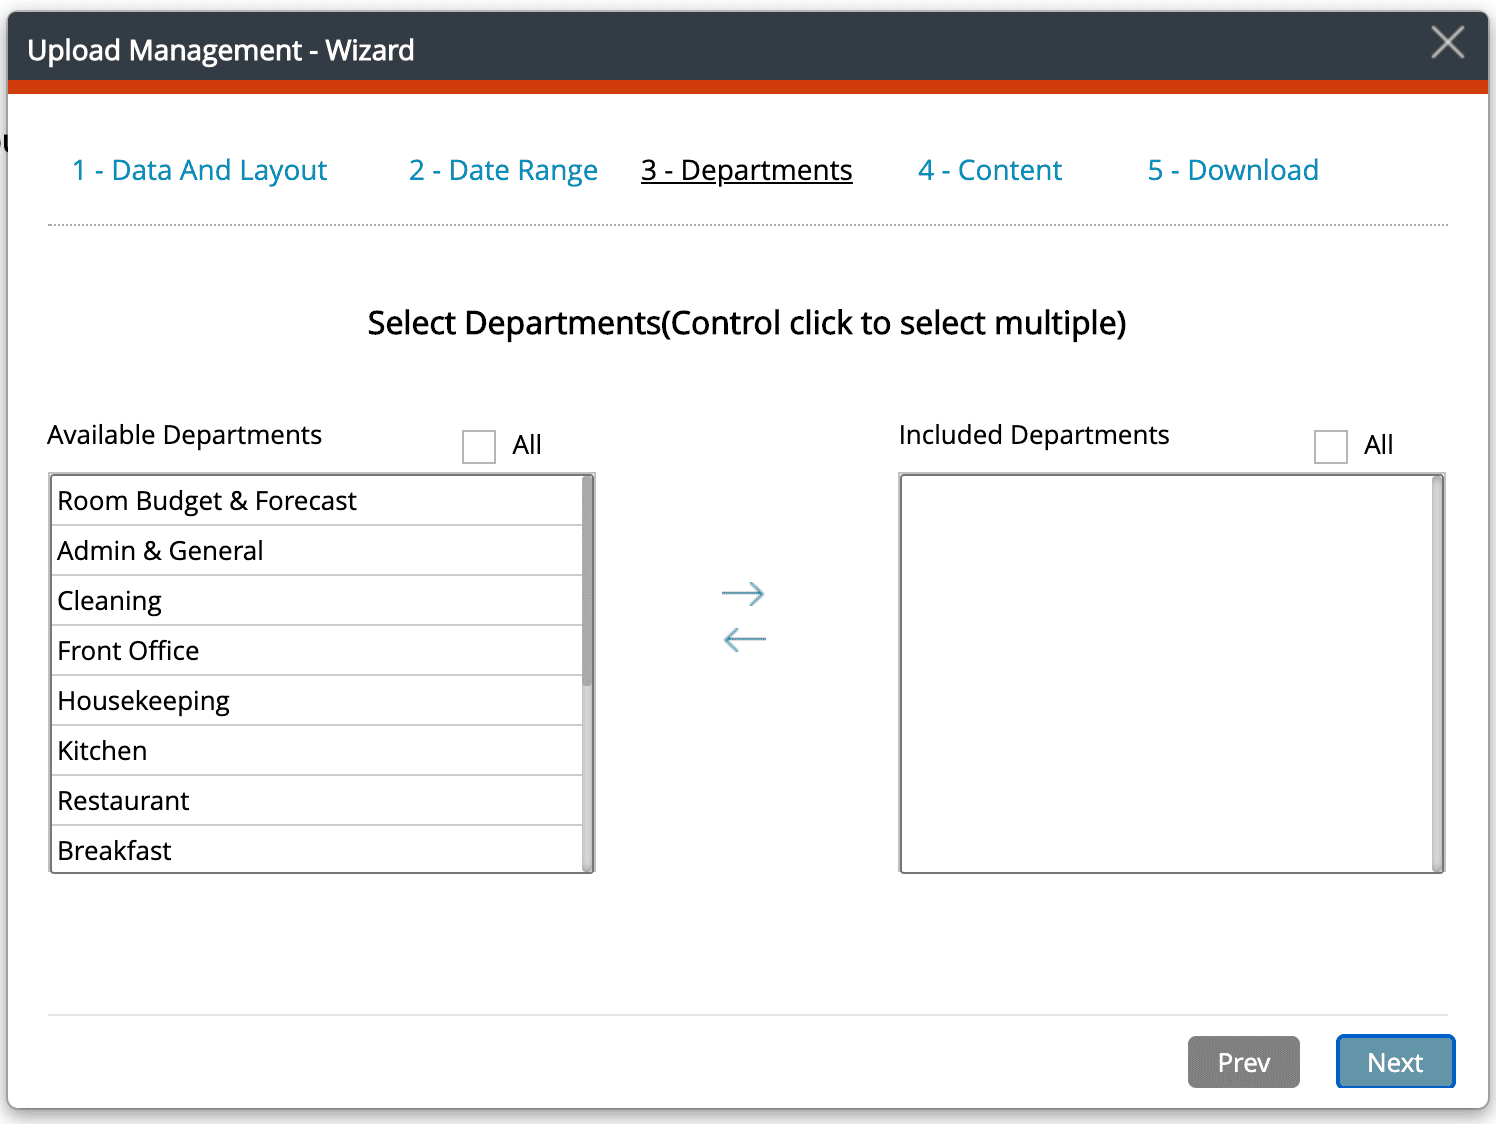
Task: Click the right arrow to include departments
Action: 743,594
